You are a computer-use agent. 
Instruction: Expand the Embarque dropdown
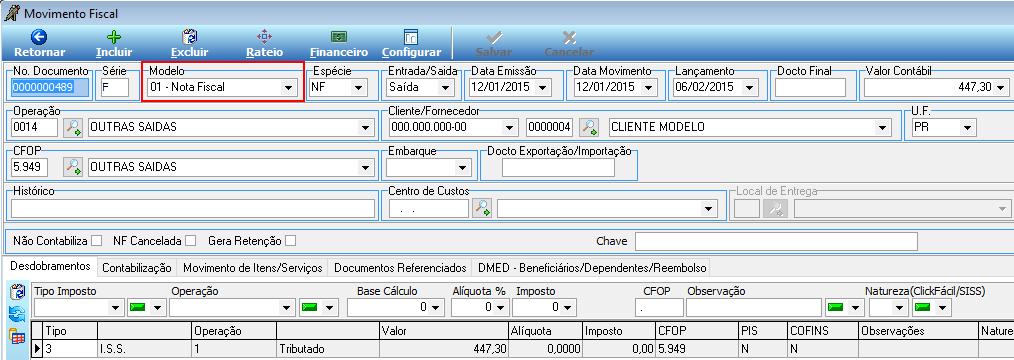click(461, 167)
